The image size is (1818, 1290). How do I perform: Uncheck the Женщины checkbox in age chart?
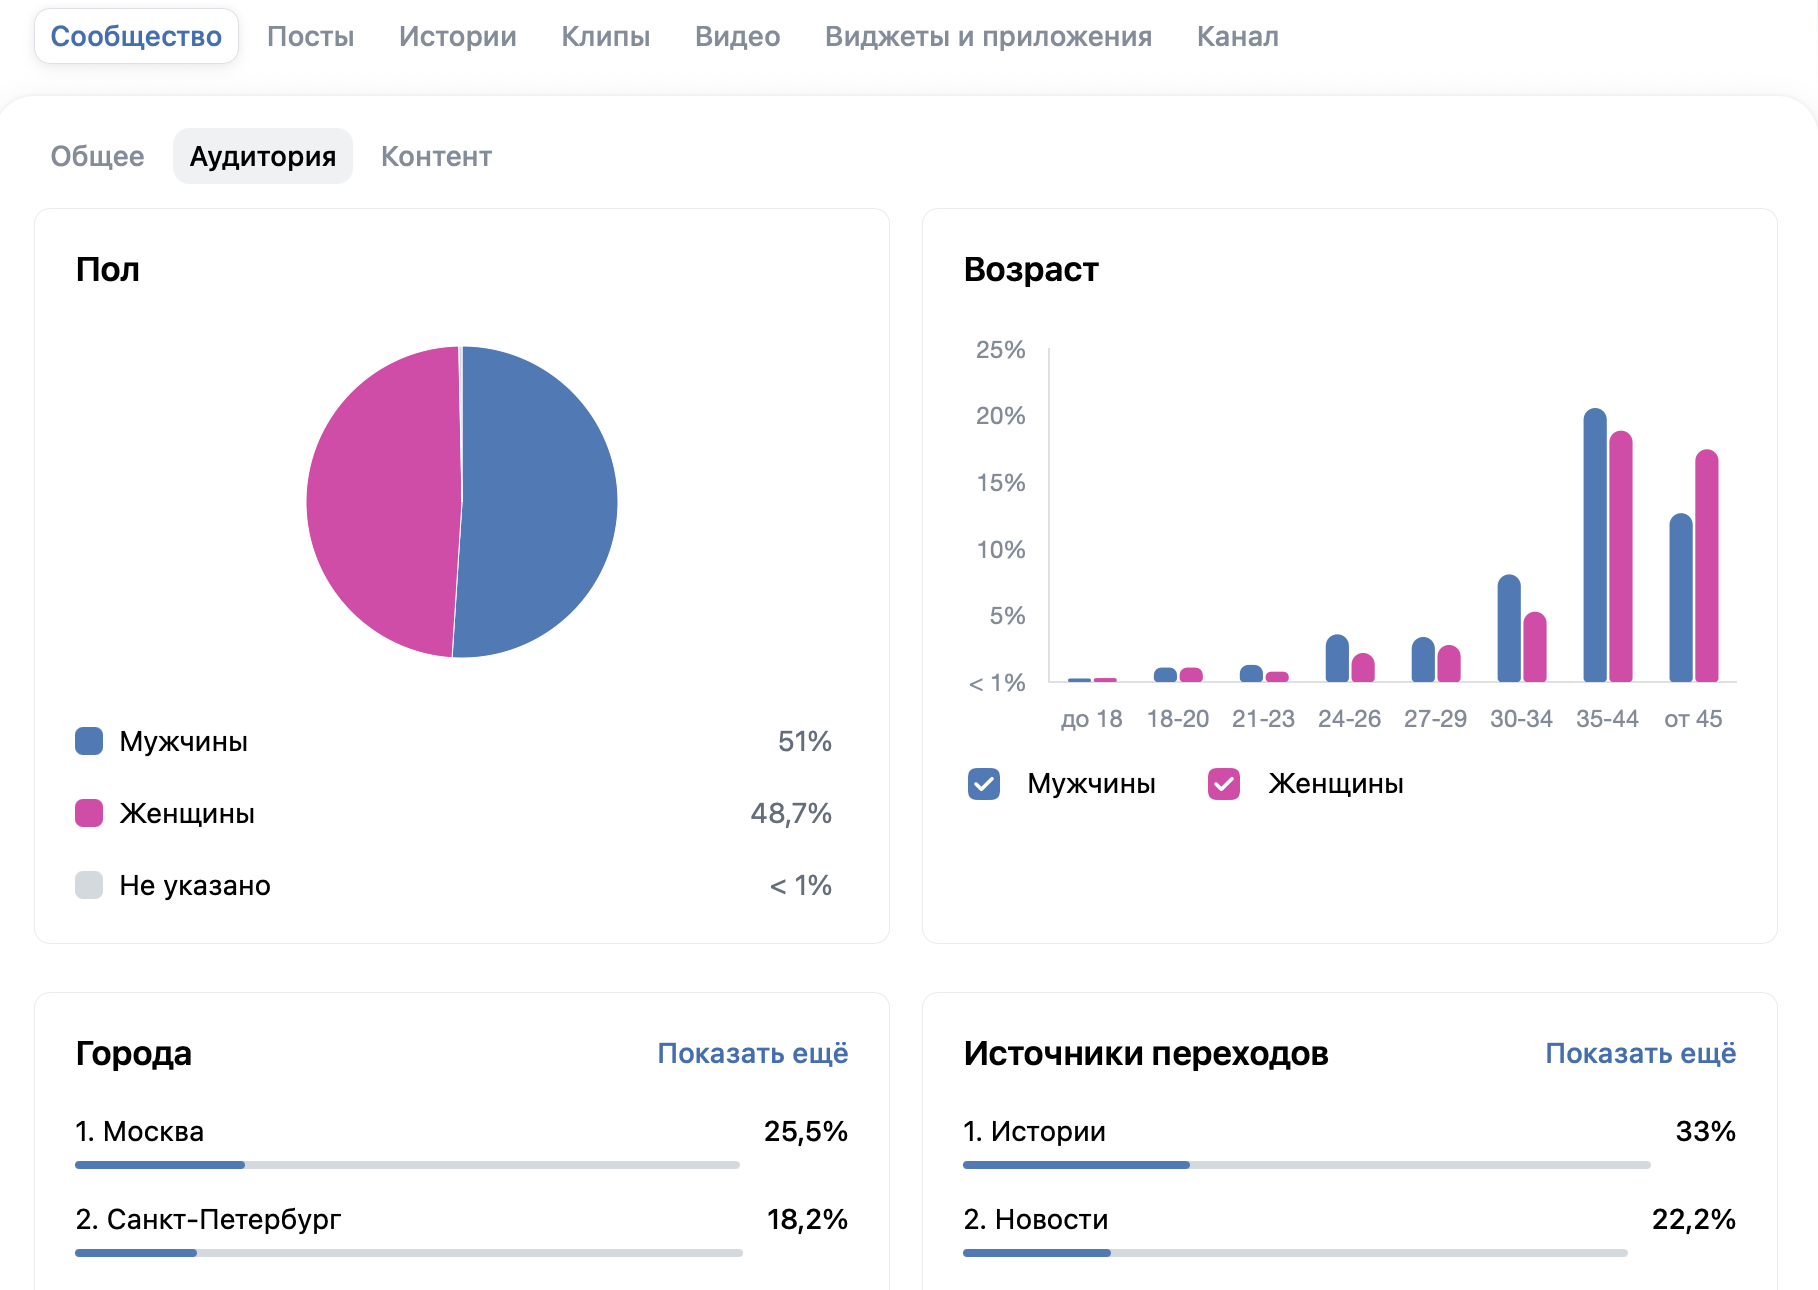click(x=1224, y=784)
